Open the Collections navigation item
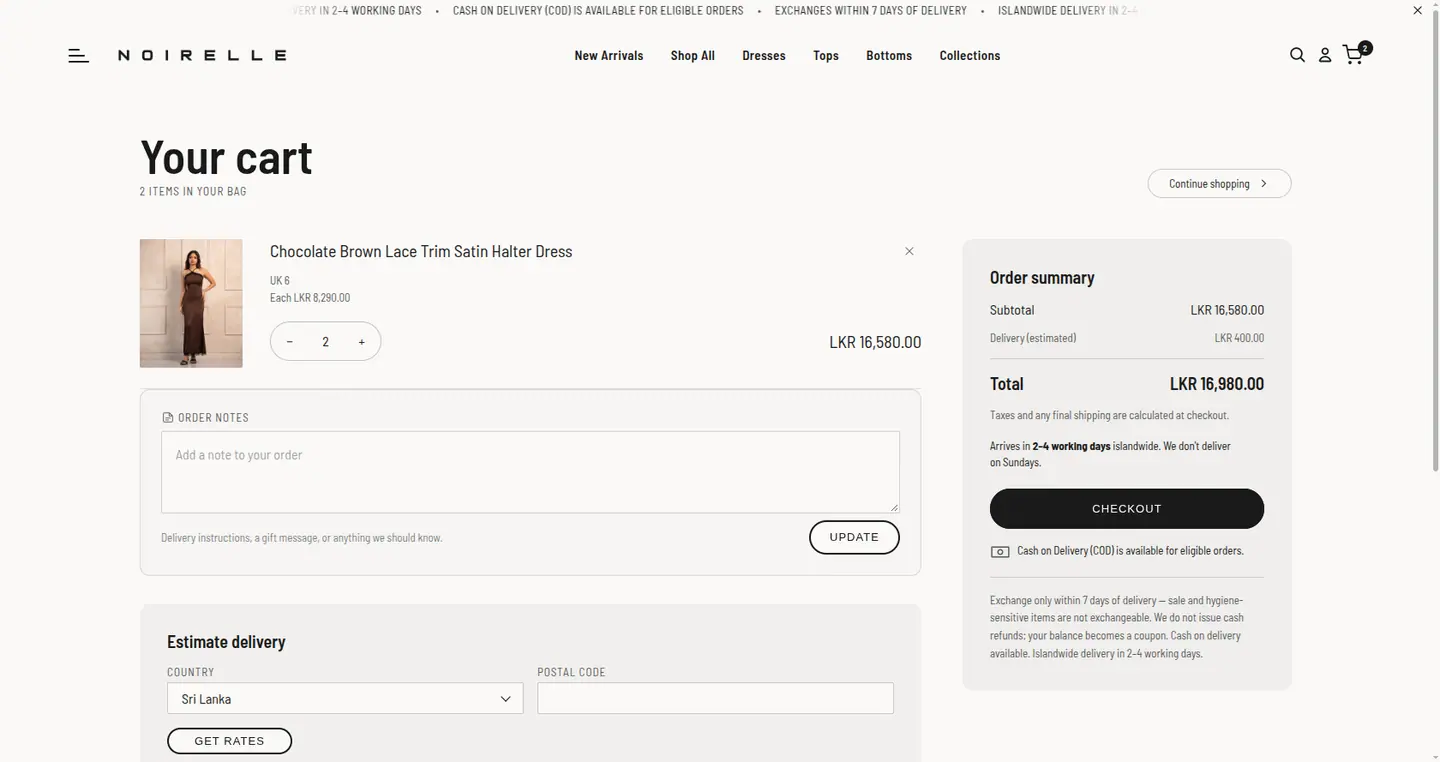Image resolution: width=1440 pixels, height=762 pixels. pyautogui.click(x=970, y=56)
